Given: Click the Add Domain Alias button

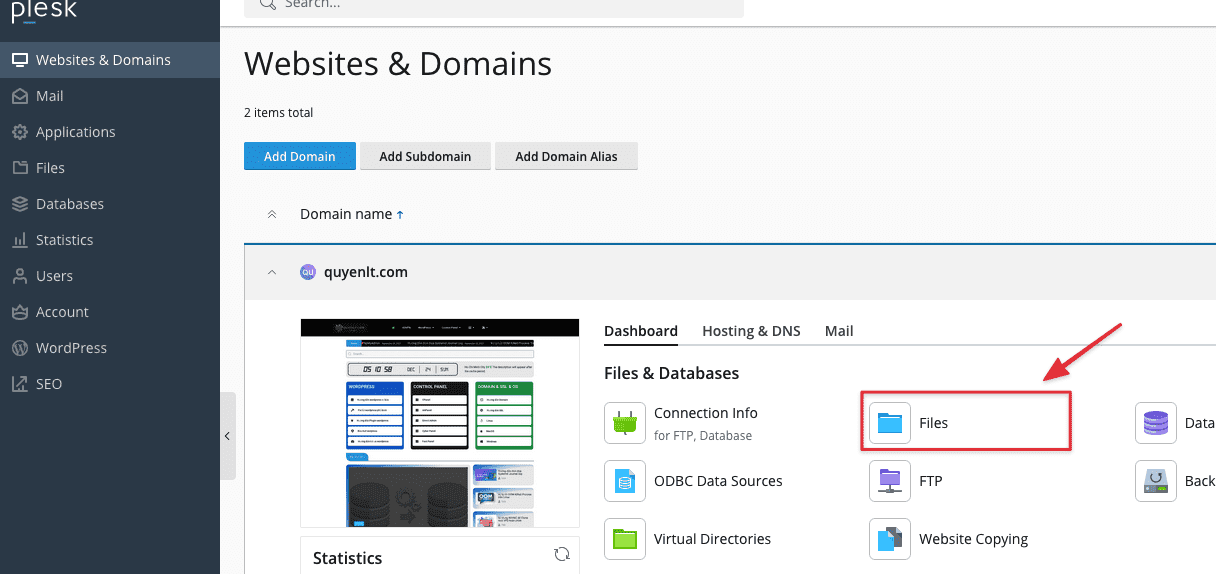Looking at the screenshot, I should [x=566, y=156].
